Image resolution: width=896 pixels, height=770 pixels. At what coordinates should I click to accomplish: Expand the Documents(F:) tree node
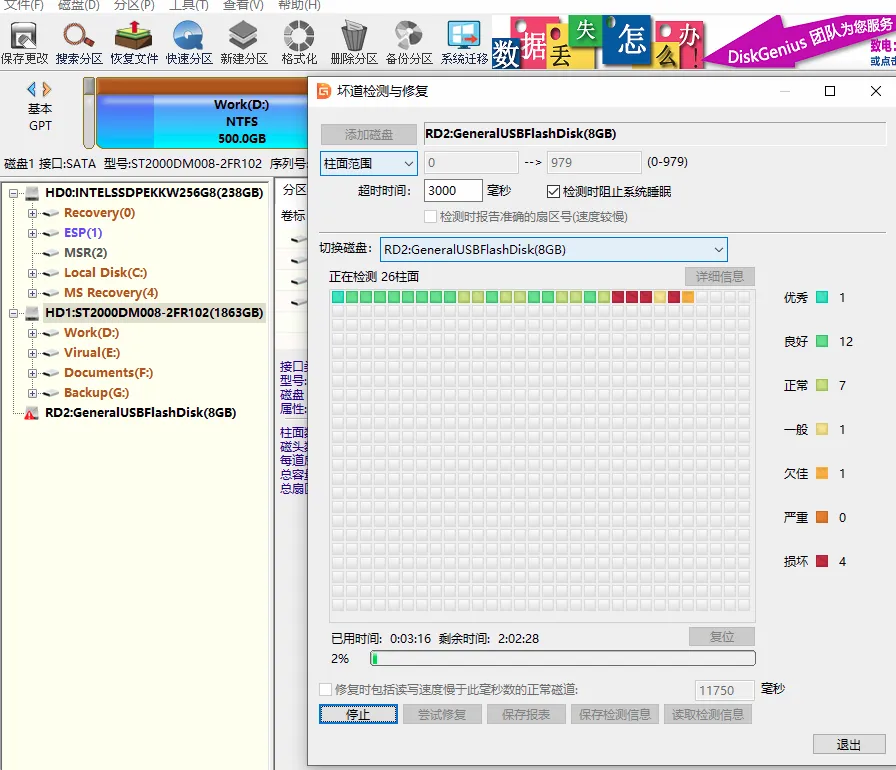click(x=33, y=373)
